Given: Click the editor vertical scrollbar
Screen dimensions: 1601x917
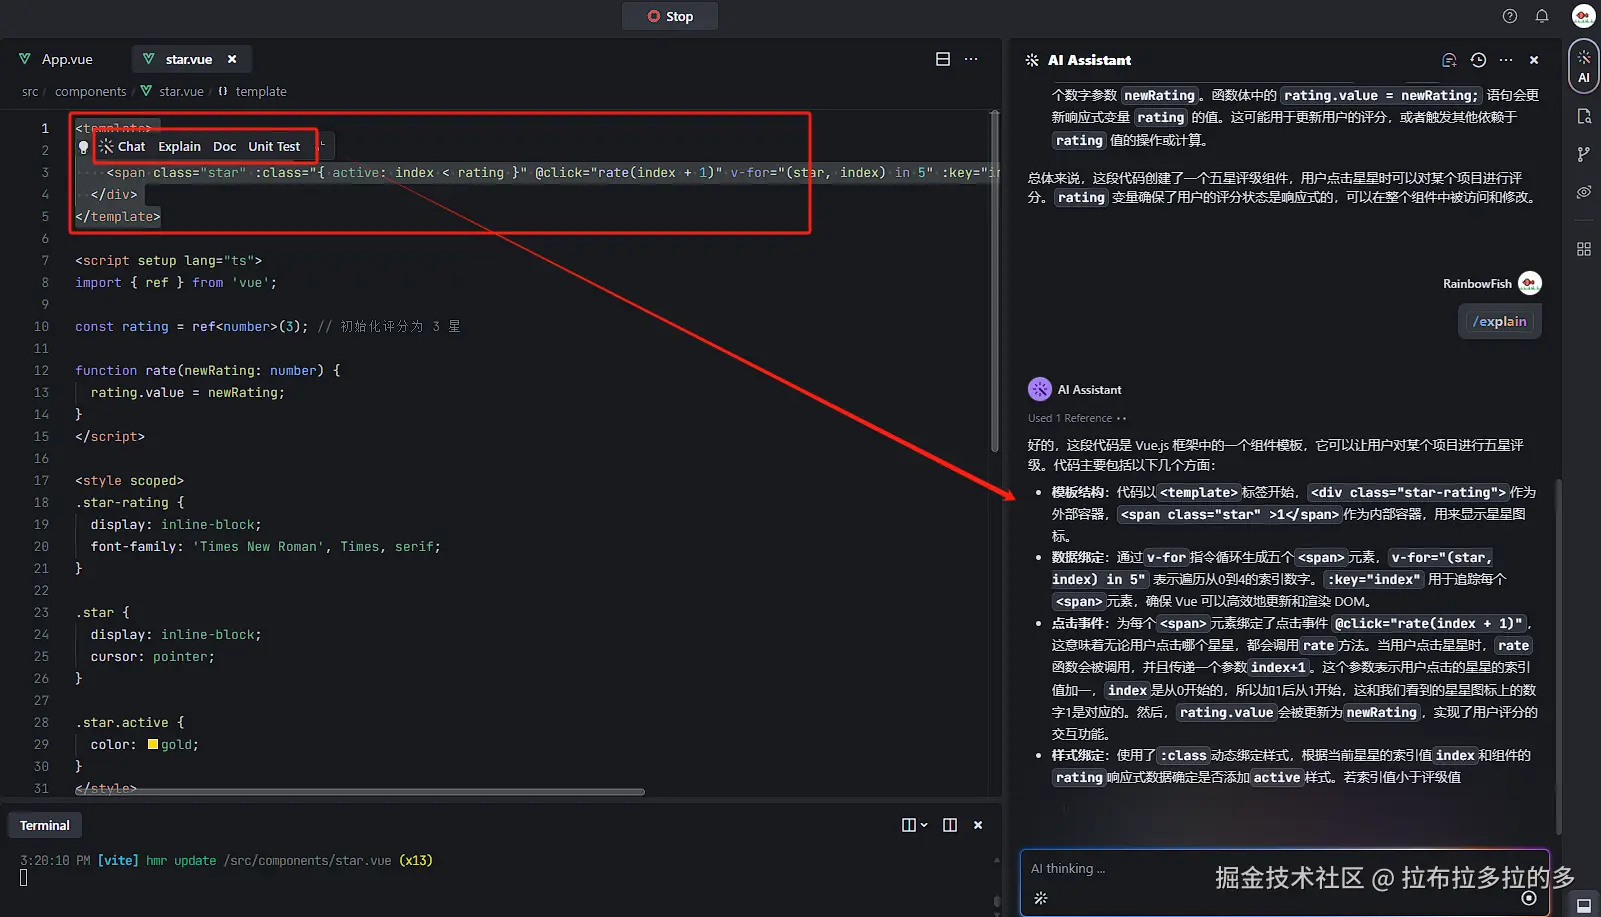Looking at the screenshot, I should coord(994,280).
